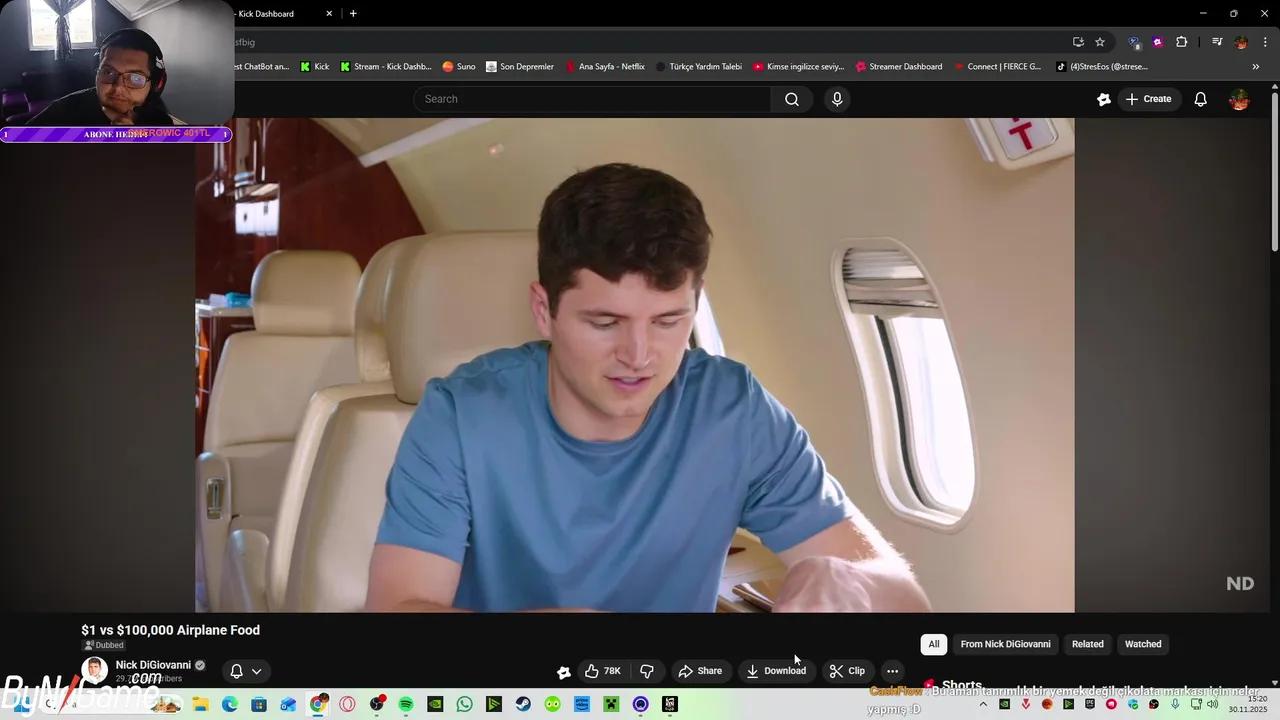The width and height of the screenshot is (1280, 720).
Task: Dislike the video with thumbs down icon
Action: click(647, 671)
